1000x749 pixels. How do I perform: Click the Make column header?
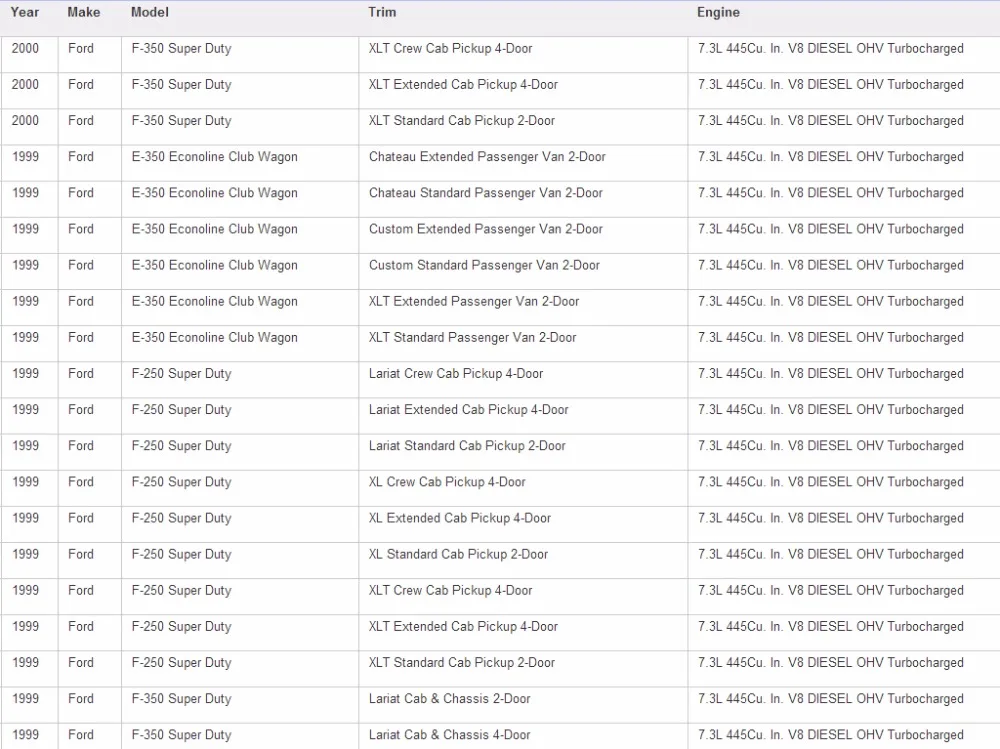click(x=84, y=12)
